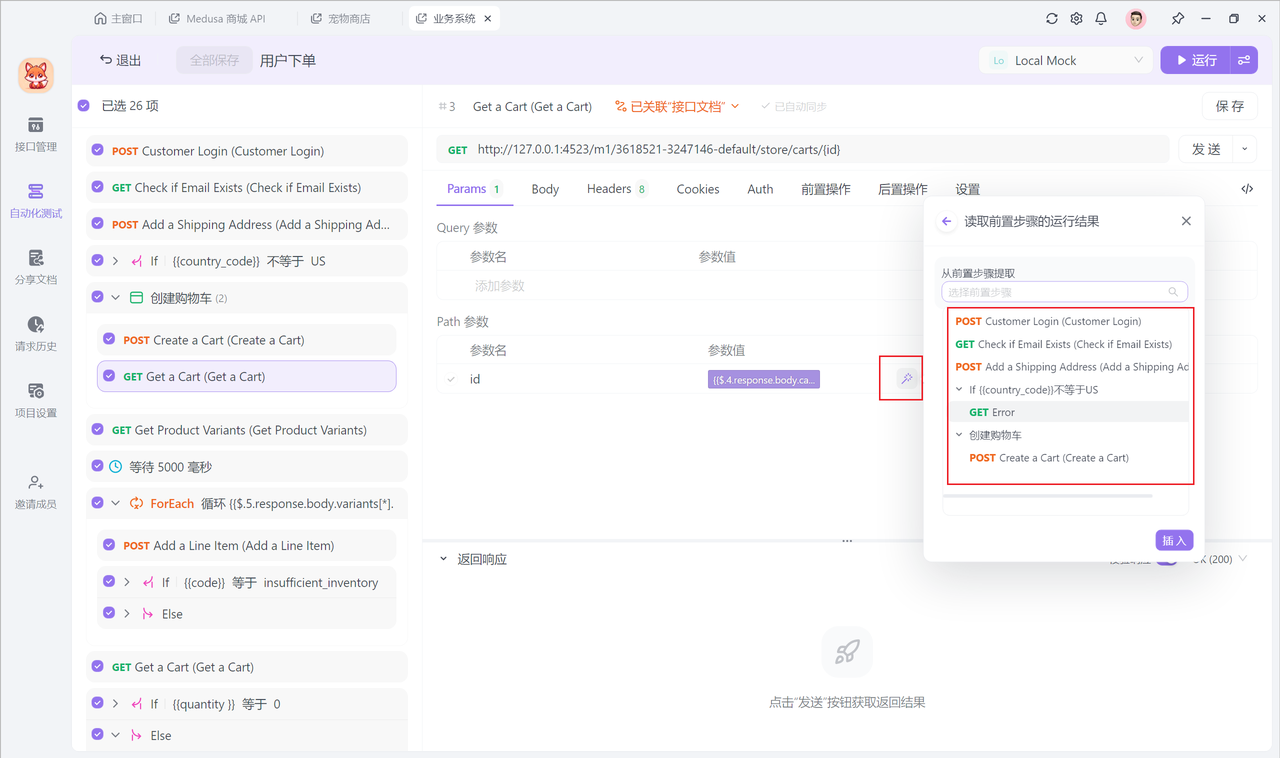Click the search icon in the 选择前置步骤 field
The image size is (1280, 758).
[x=1173, y=292]
